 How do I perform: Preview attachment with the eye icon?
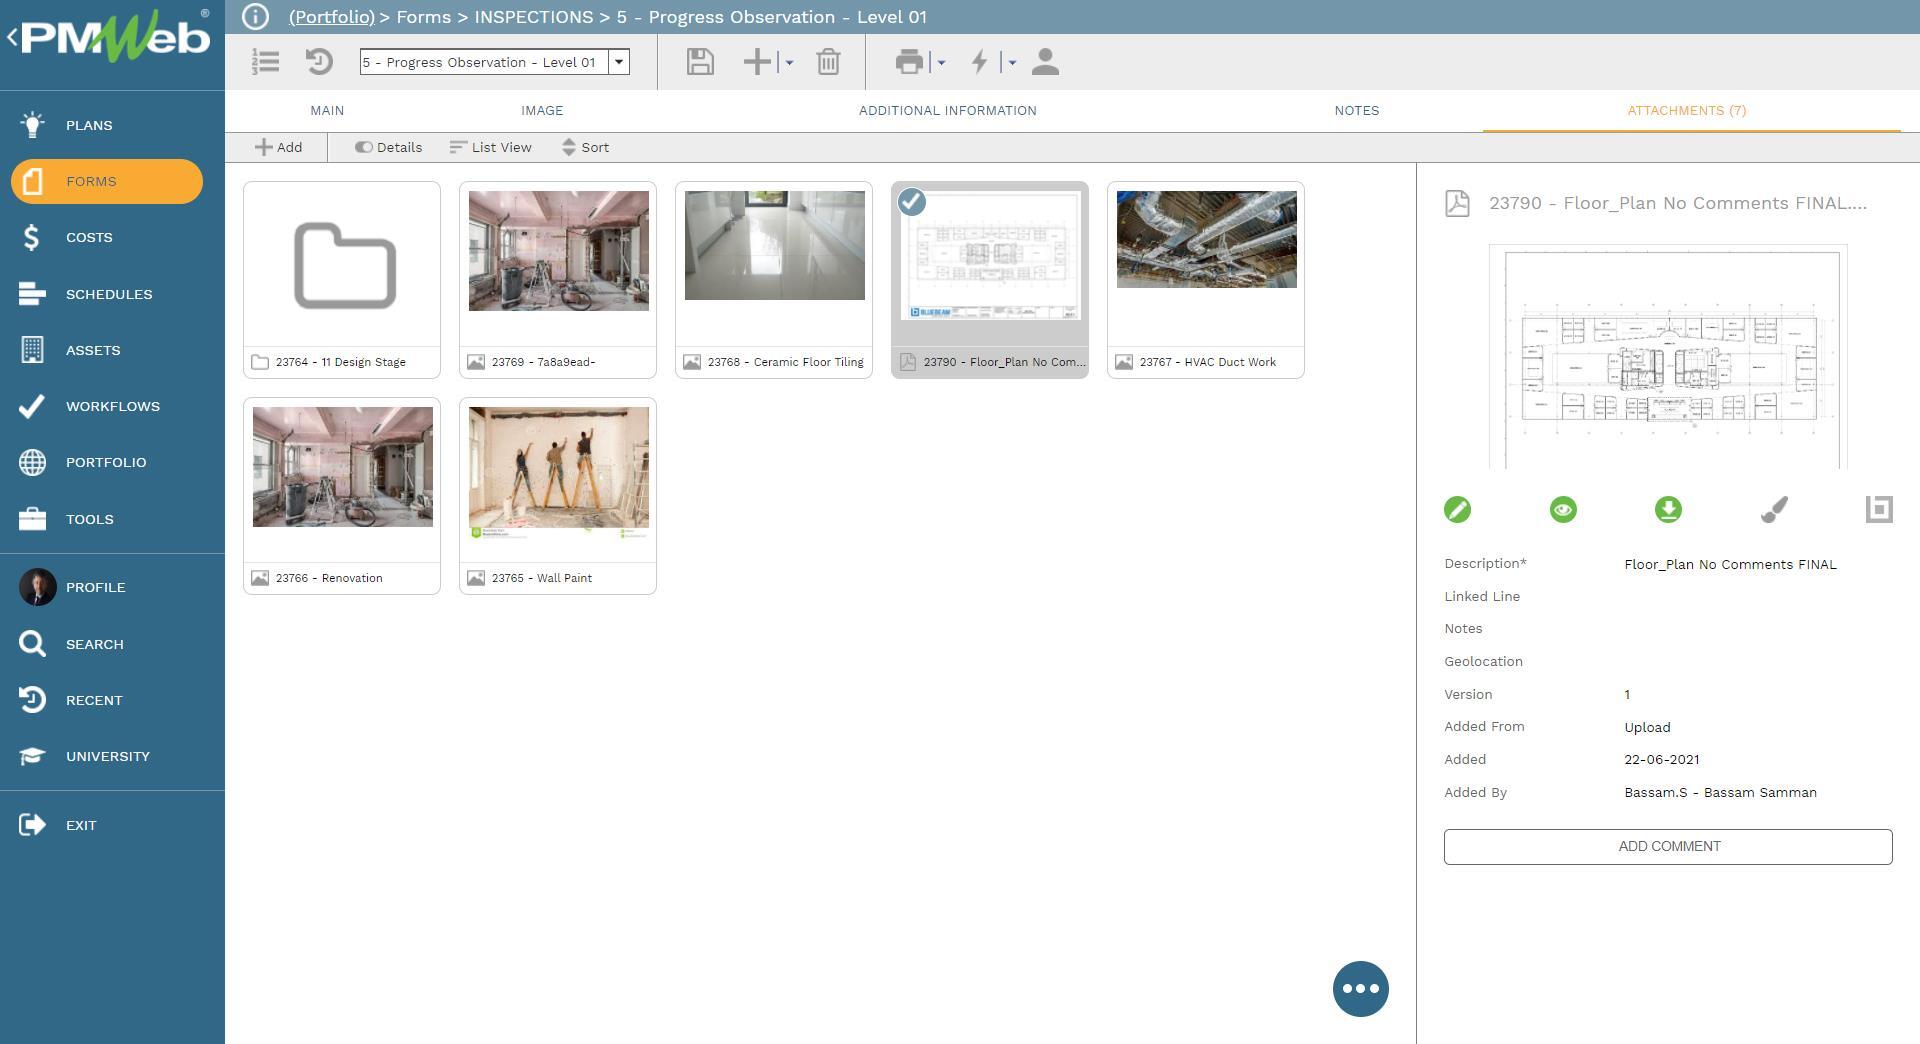click(x=1563, y=509)
